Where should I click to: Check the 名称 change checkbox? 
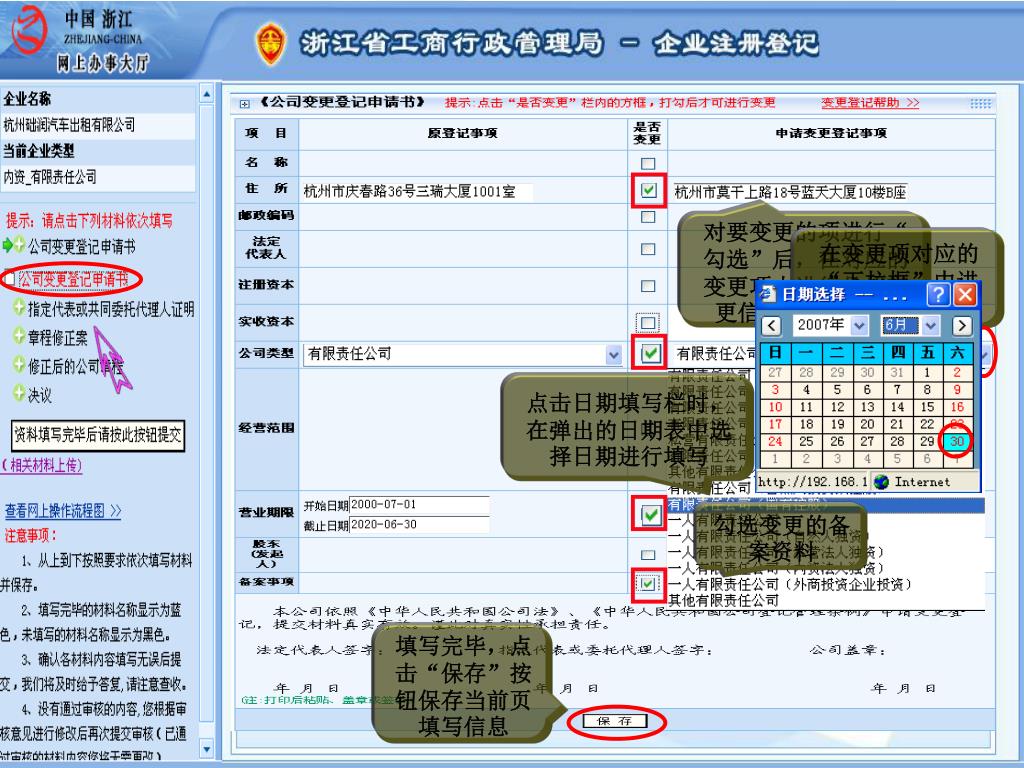[648, 163]
